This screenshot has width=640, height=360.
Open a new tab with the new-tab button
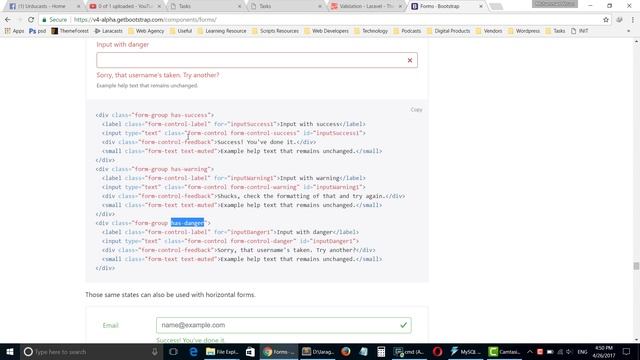point(496,6)
